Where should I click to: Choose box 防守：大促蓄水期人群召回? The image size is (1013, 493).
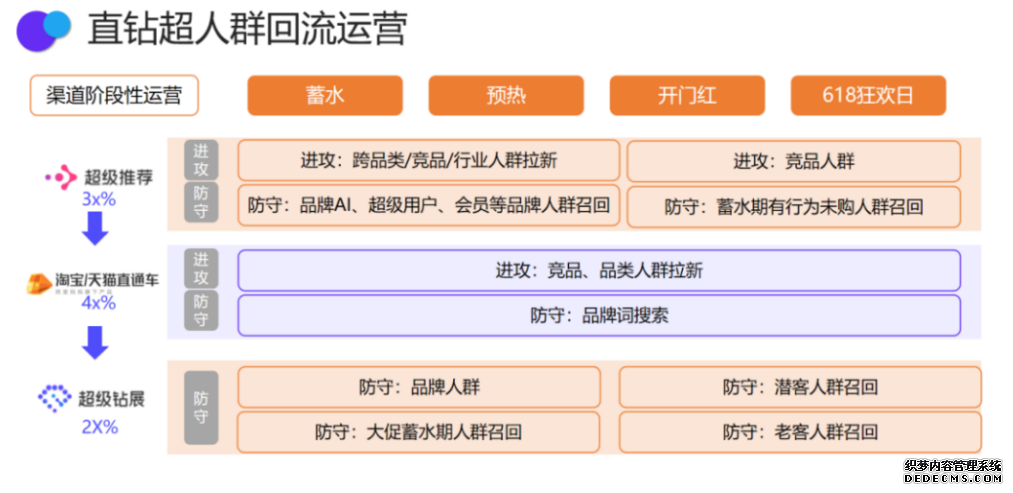(419, 432)
